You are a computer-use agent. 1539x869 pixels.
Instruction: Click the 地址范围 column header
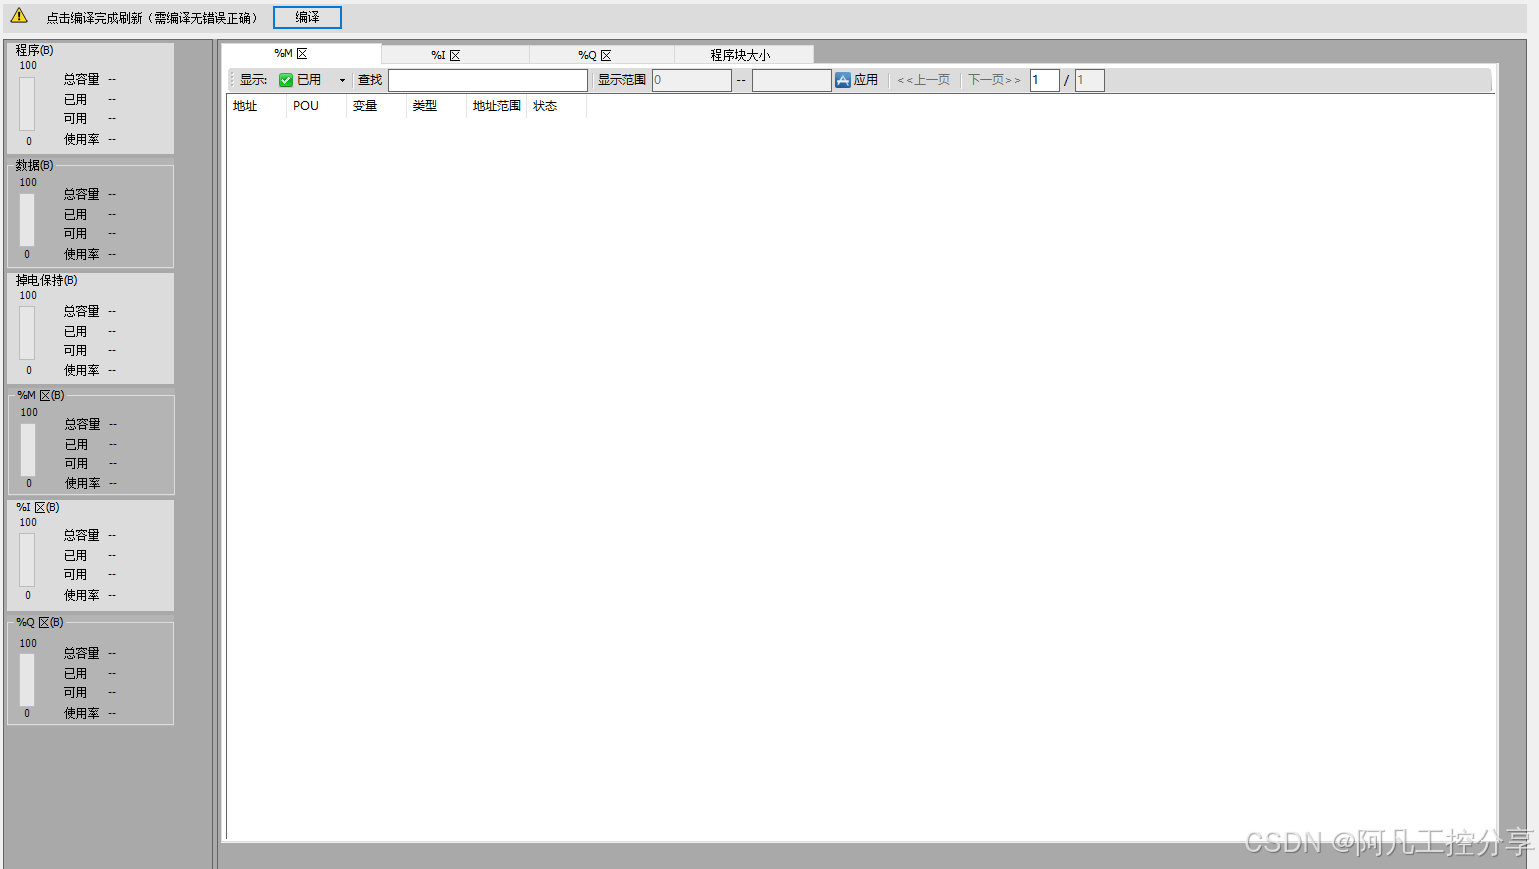pos(496,106)
